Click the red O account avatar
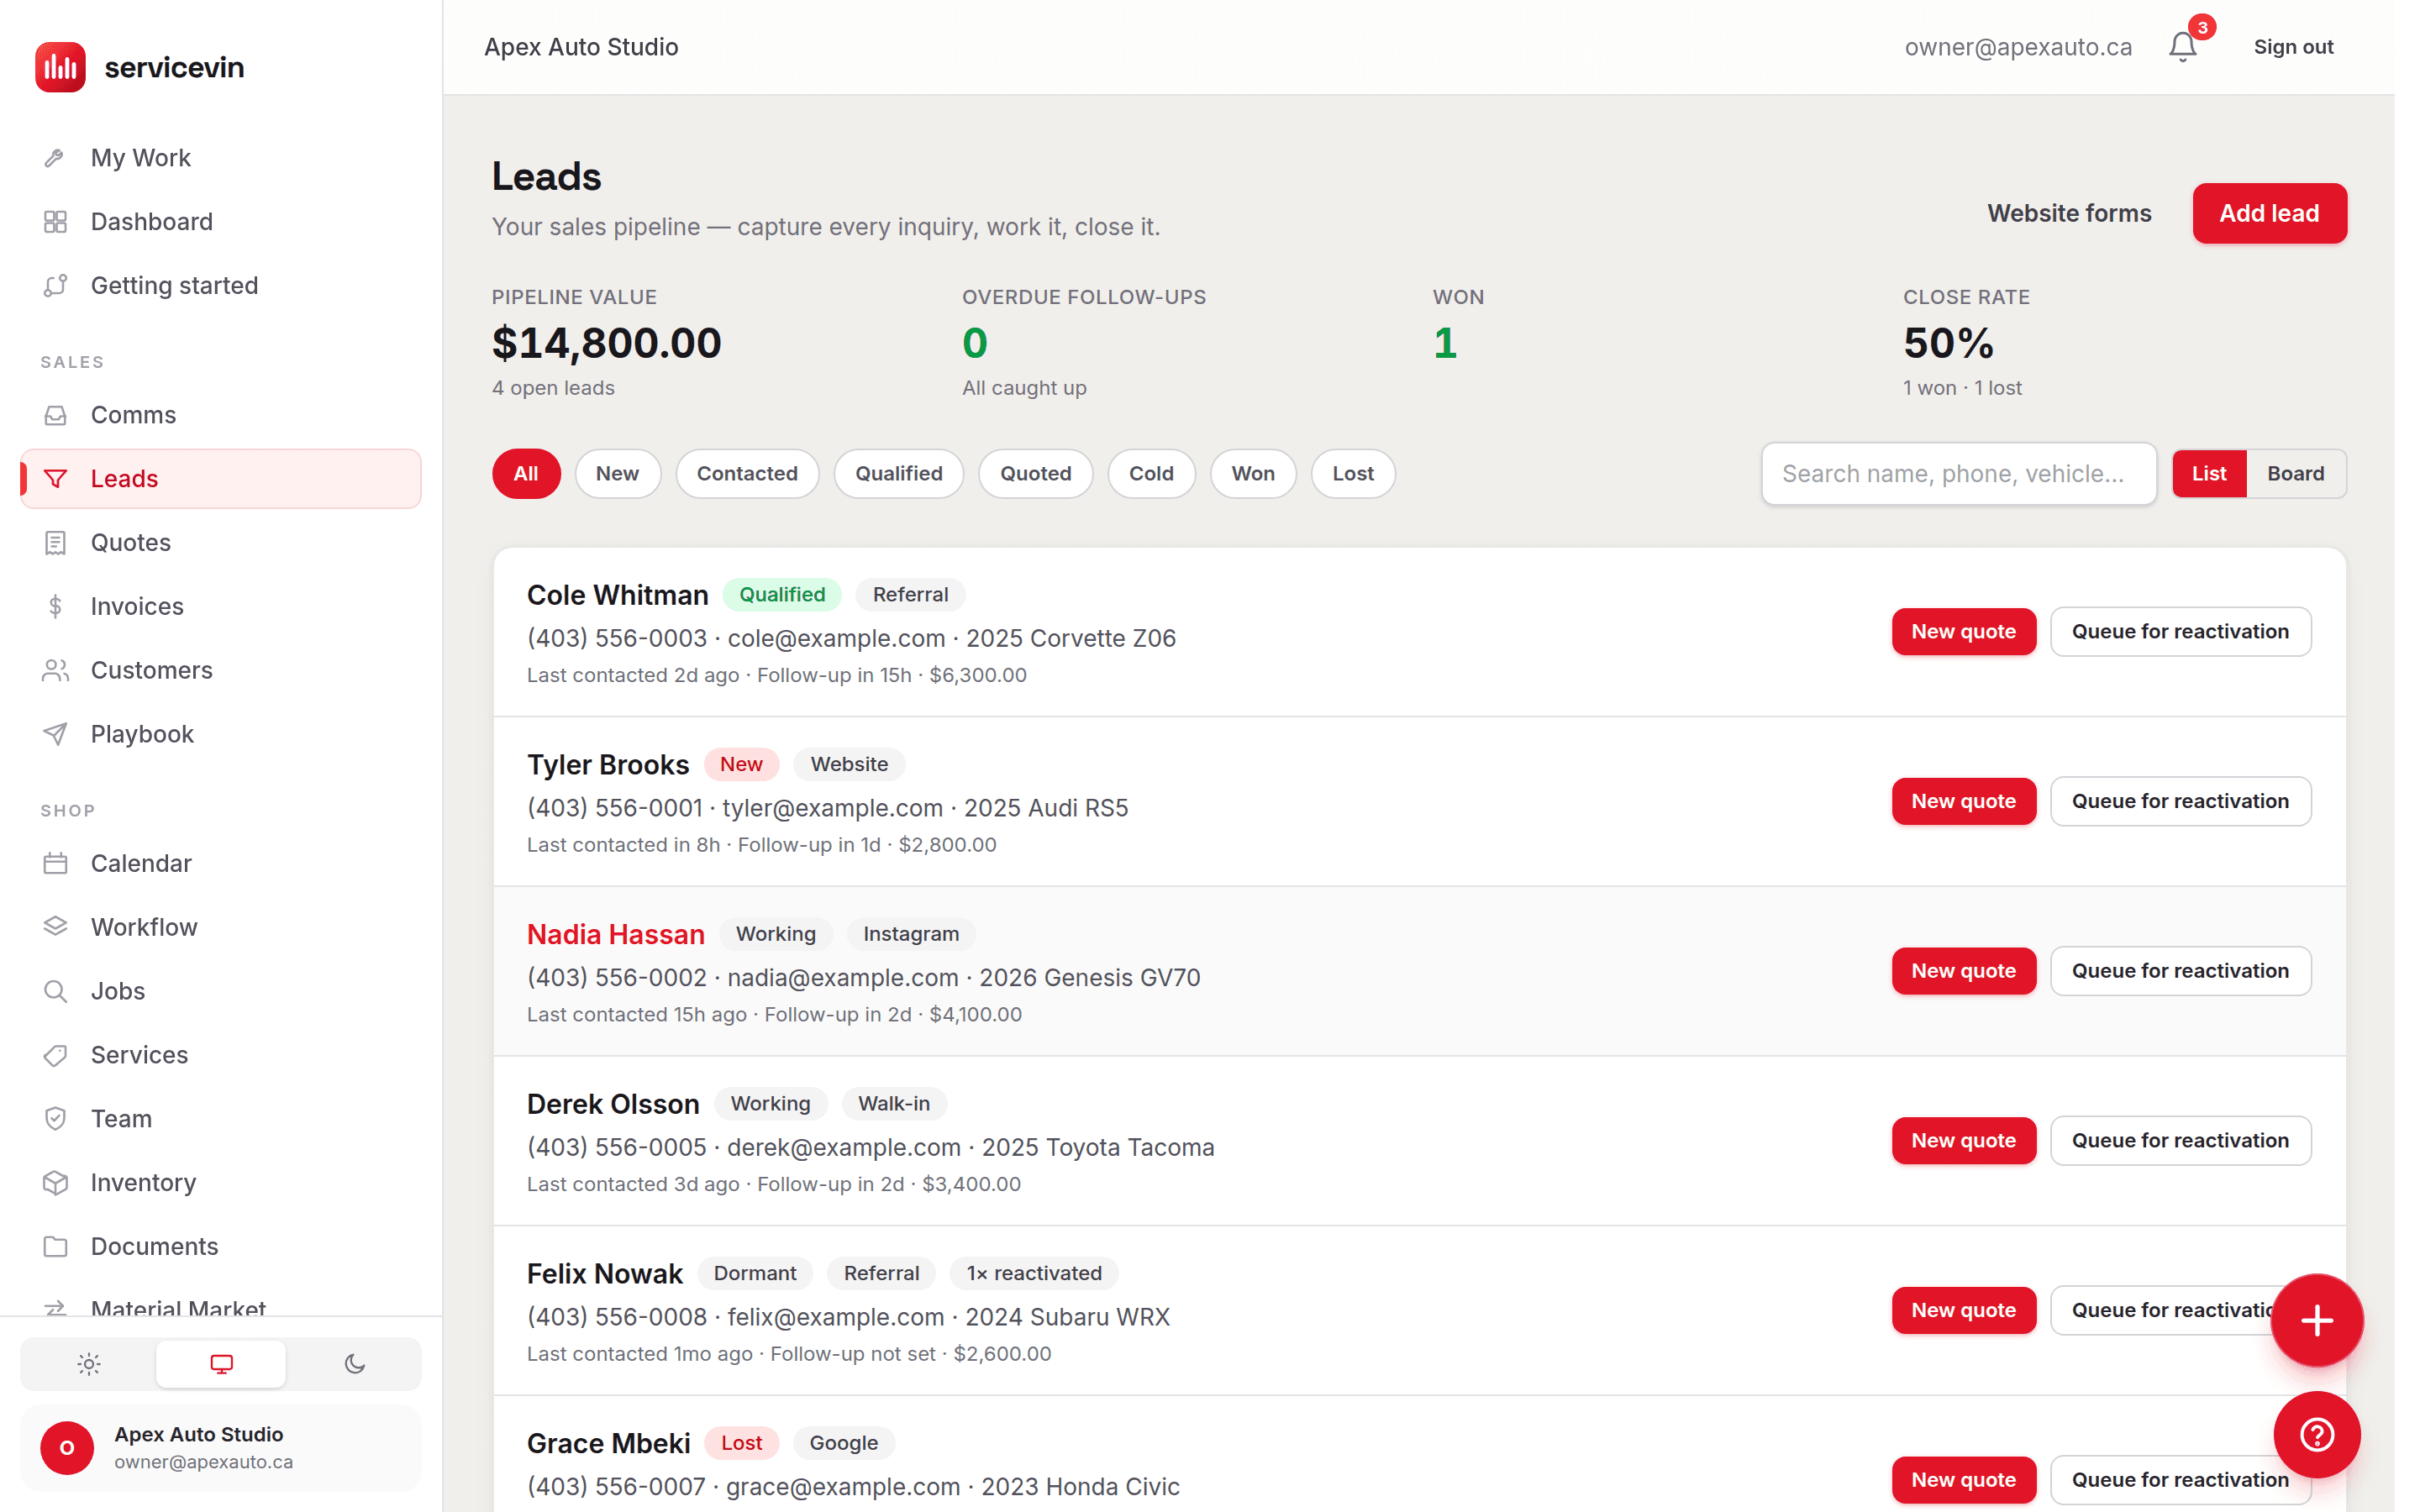Viewport: 2420px width, 1512px height. click(x=66, y=1449)
